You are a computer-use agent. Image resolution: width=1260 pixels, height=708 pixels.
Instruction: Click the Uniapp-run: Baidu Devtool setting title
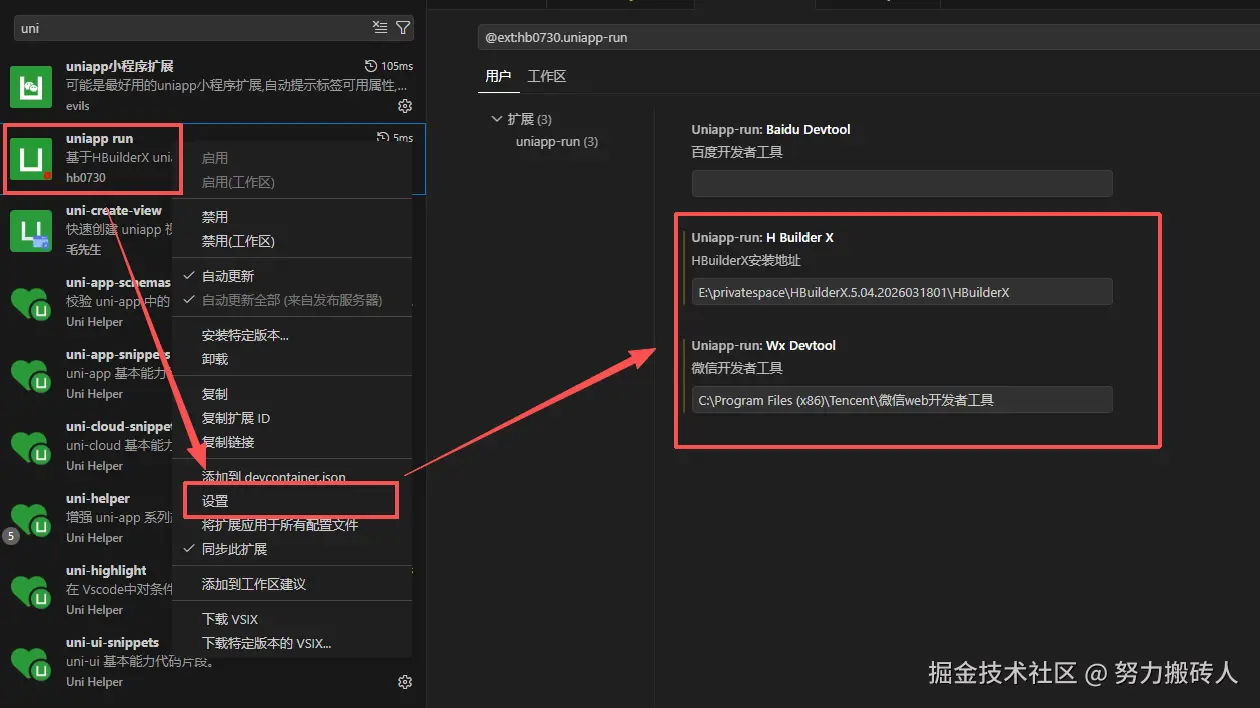pyautogui.click(x=771, y=130)
